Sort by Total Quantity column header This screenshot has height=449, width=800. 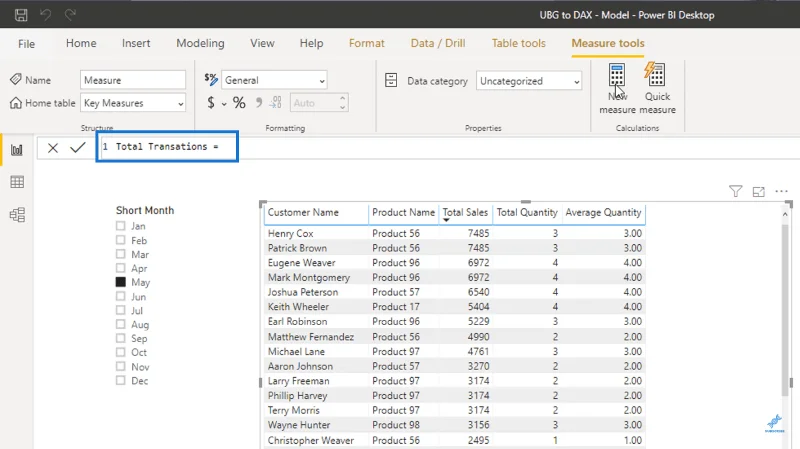[527, 212]
